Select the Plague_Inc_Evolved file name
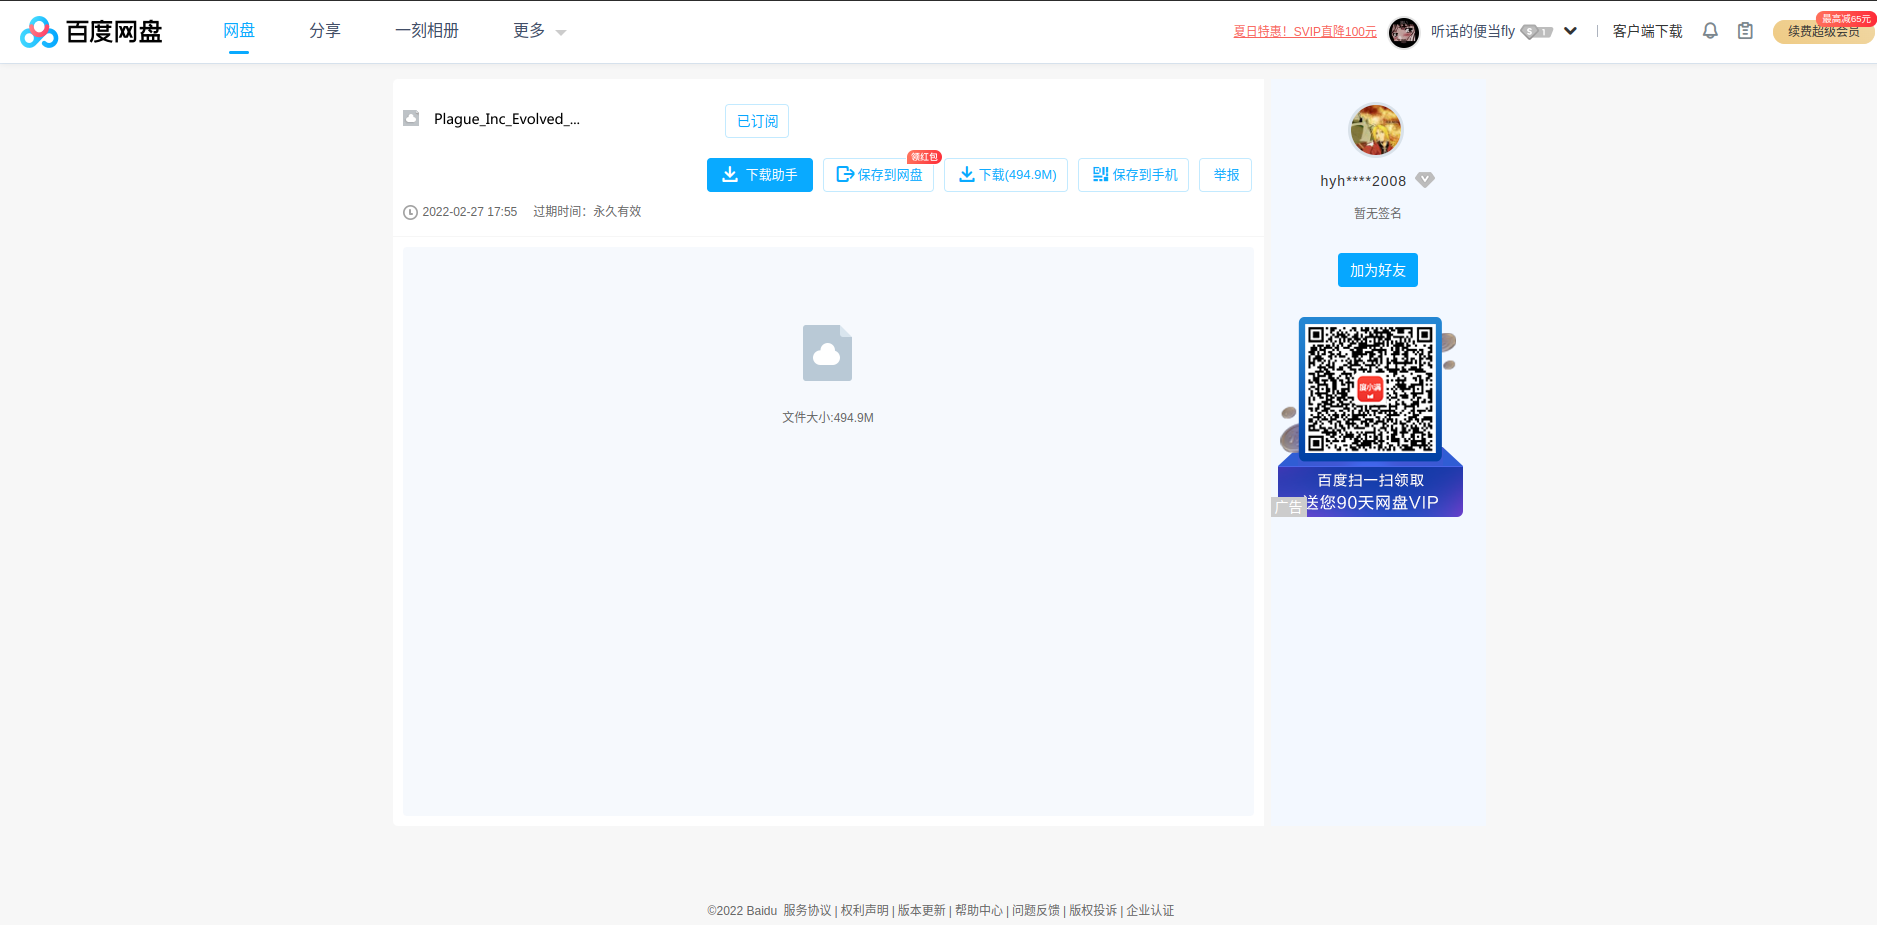1877x925 pixels. point(507,119)
